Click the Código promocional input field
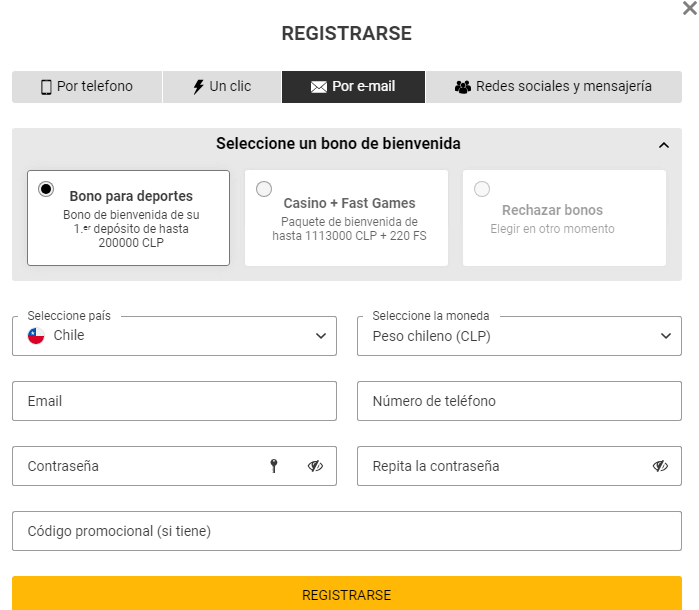Image resolution: width=699 pixels, height=610 pixels. [x=346, y=531]
